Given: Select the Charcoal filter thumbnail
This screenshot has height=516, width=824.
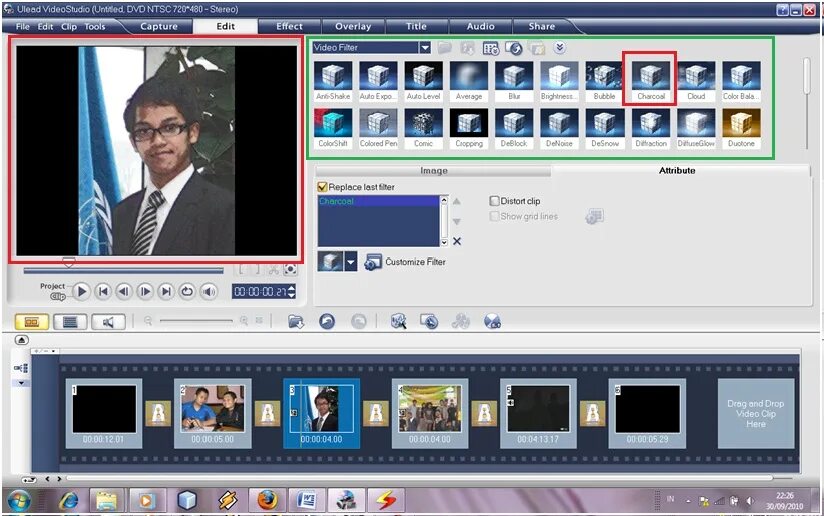Looking at the screenshot, I should pos(651,76).
